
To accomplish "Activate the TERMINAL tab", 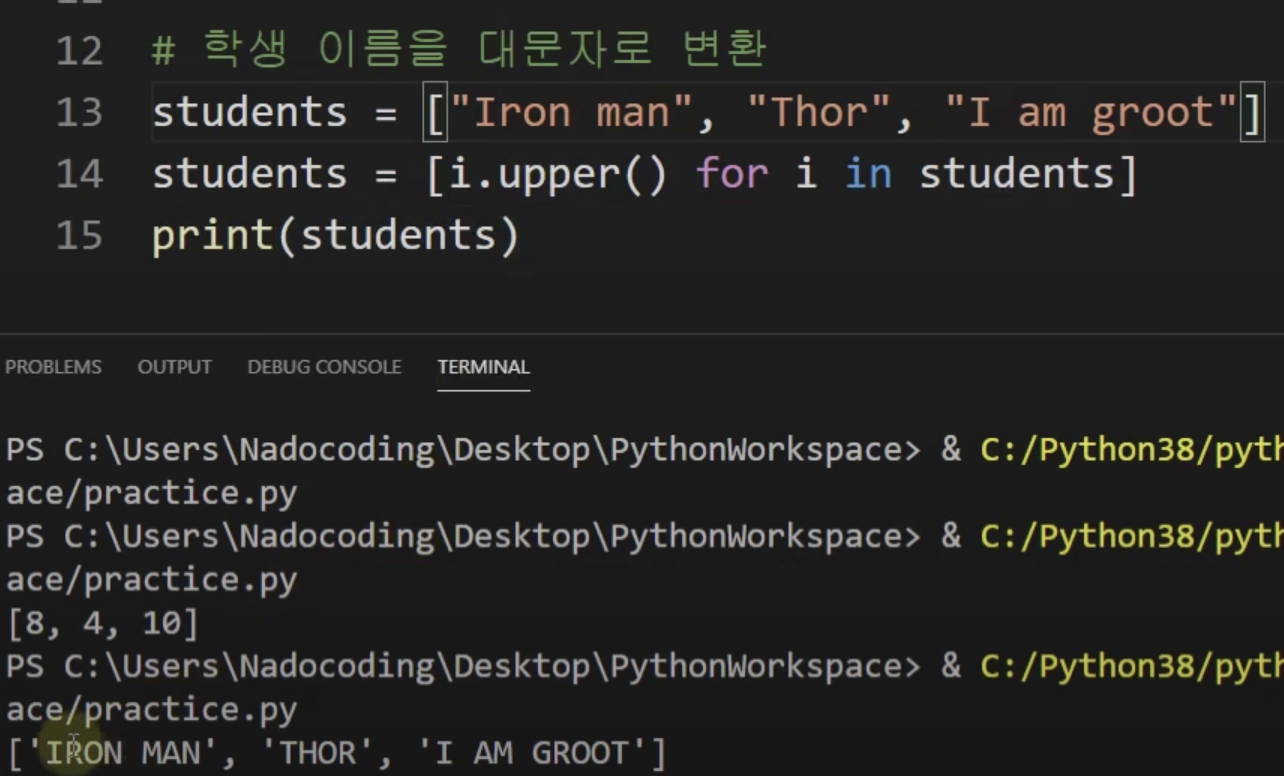I will pyautogui.click(x=483, y=367).
